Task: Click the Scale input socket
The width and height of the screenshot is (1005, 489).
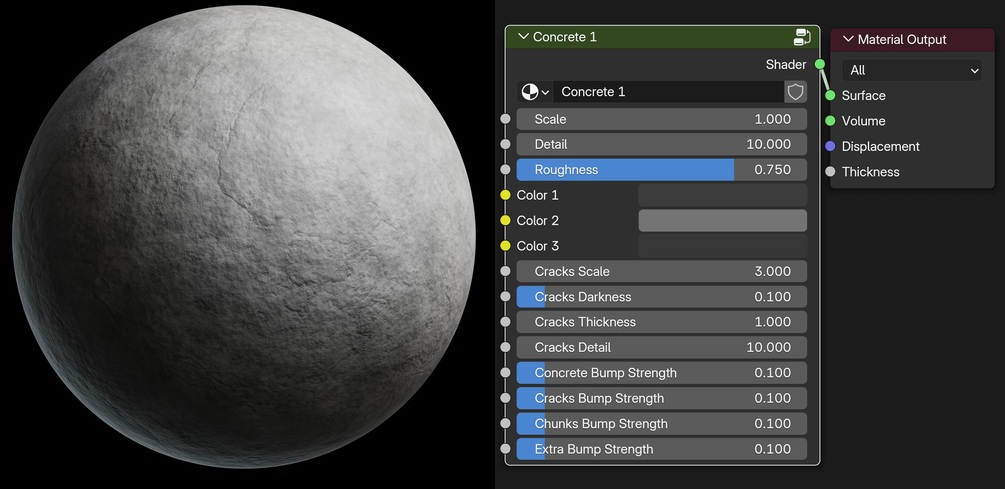Action: point(505,119)
